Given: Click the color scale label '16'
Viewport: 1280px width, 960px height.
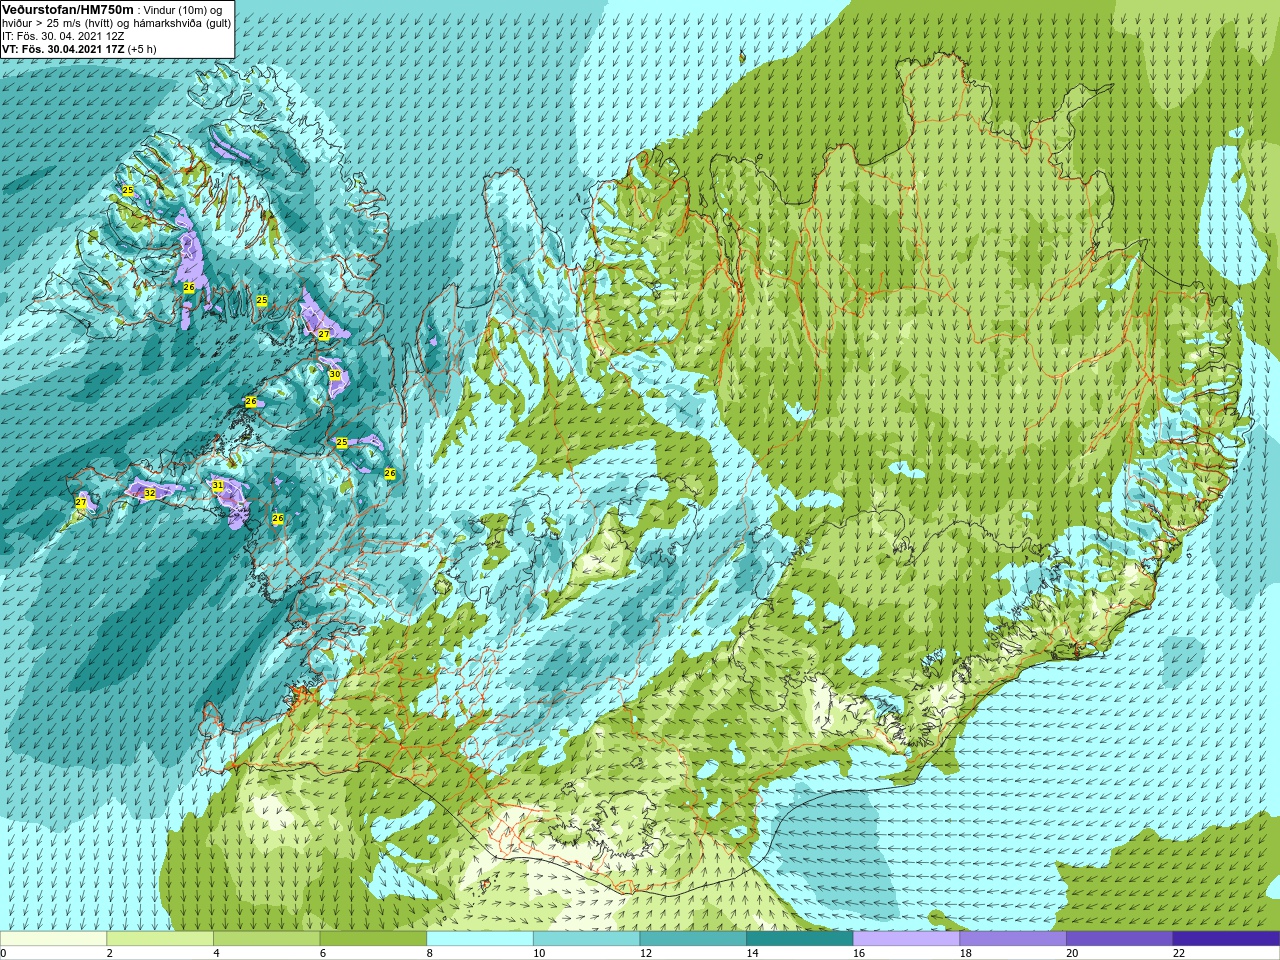Looking at the screenshot, I should click(x=859, y=953).
